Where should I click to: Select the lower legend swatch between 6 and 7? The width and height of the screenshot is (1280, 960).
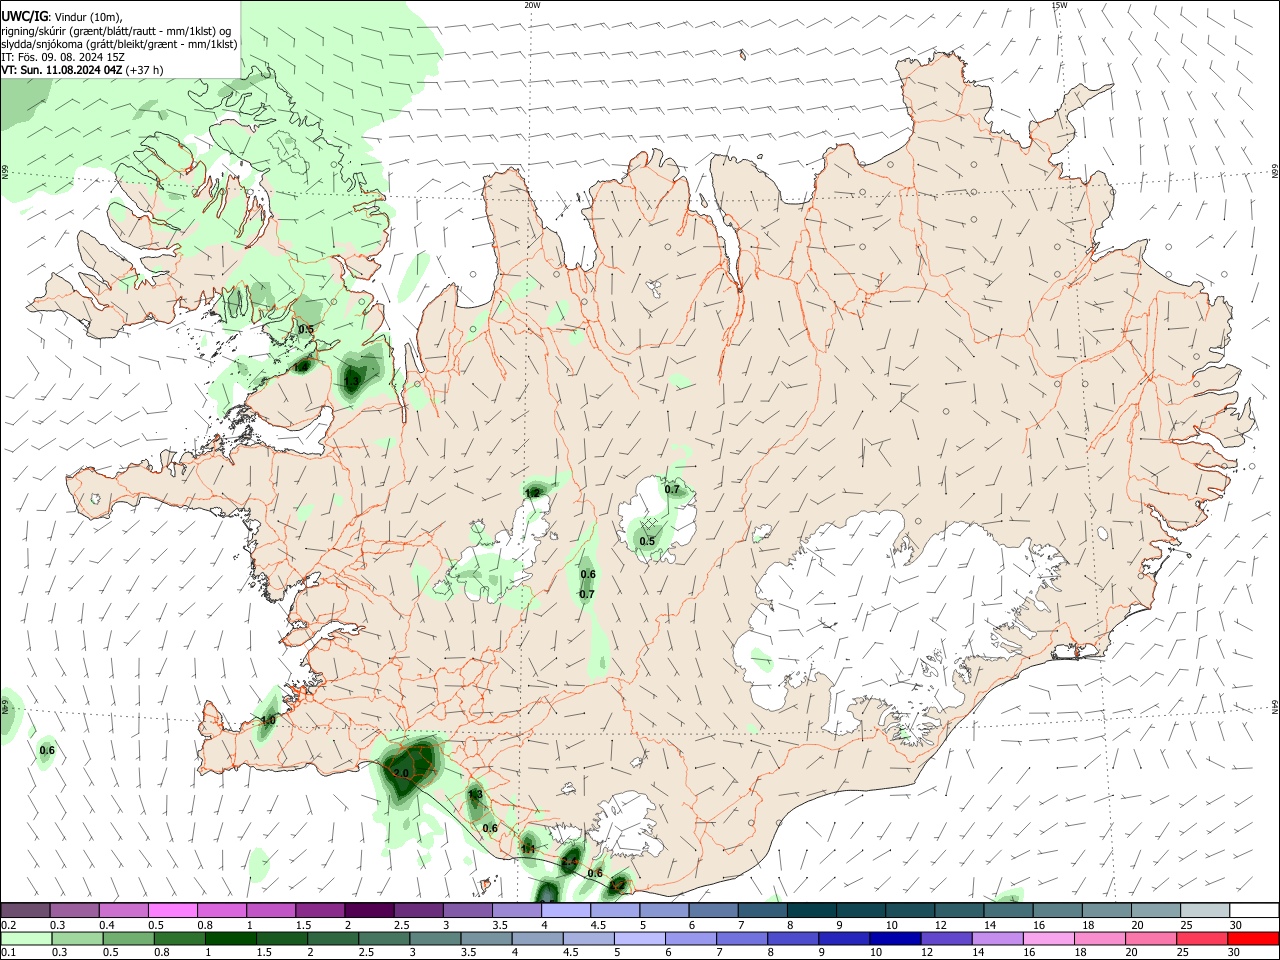click(690, 938)
